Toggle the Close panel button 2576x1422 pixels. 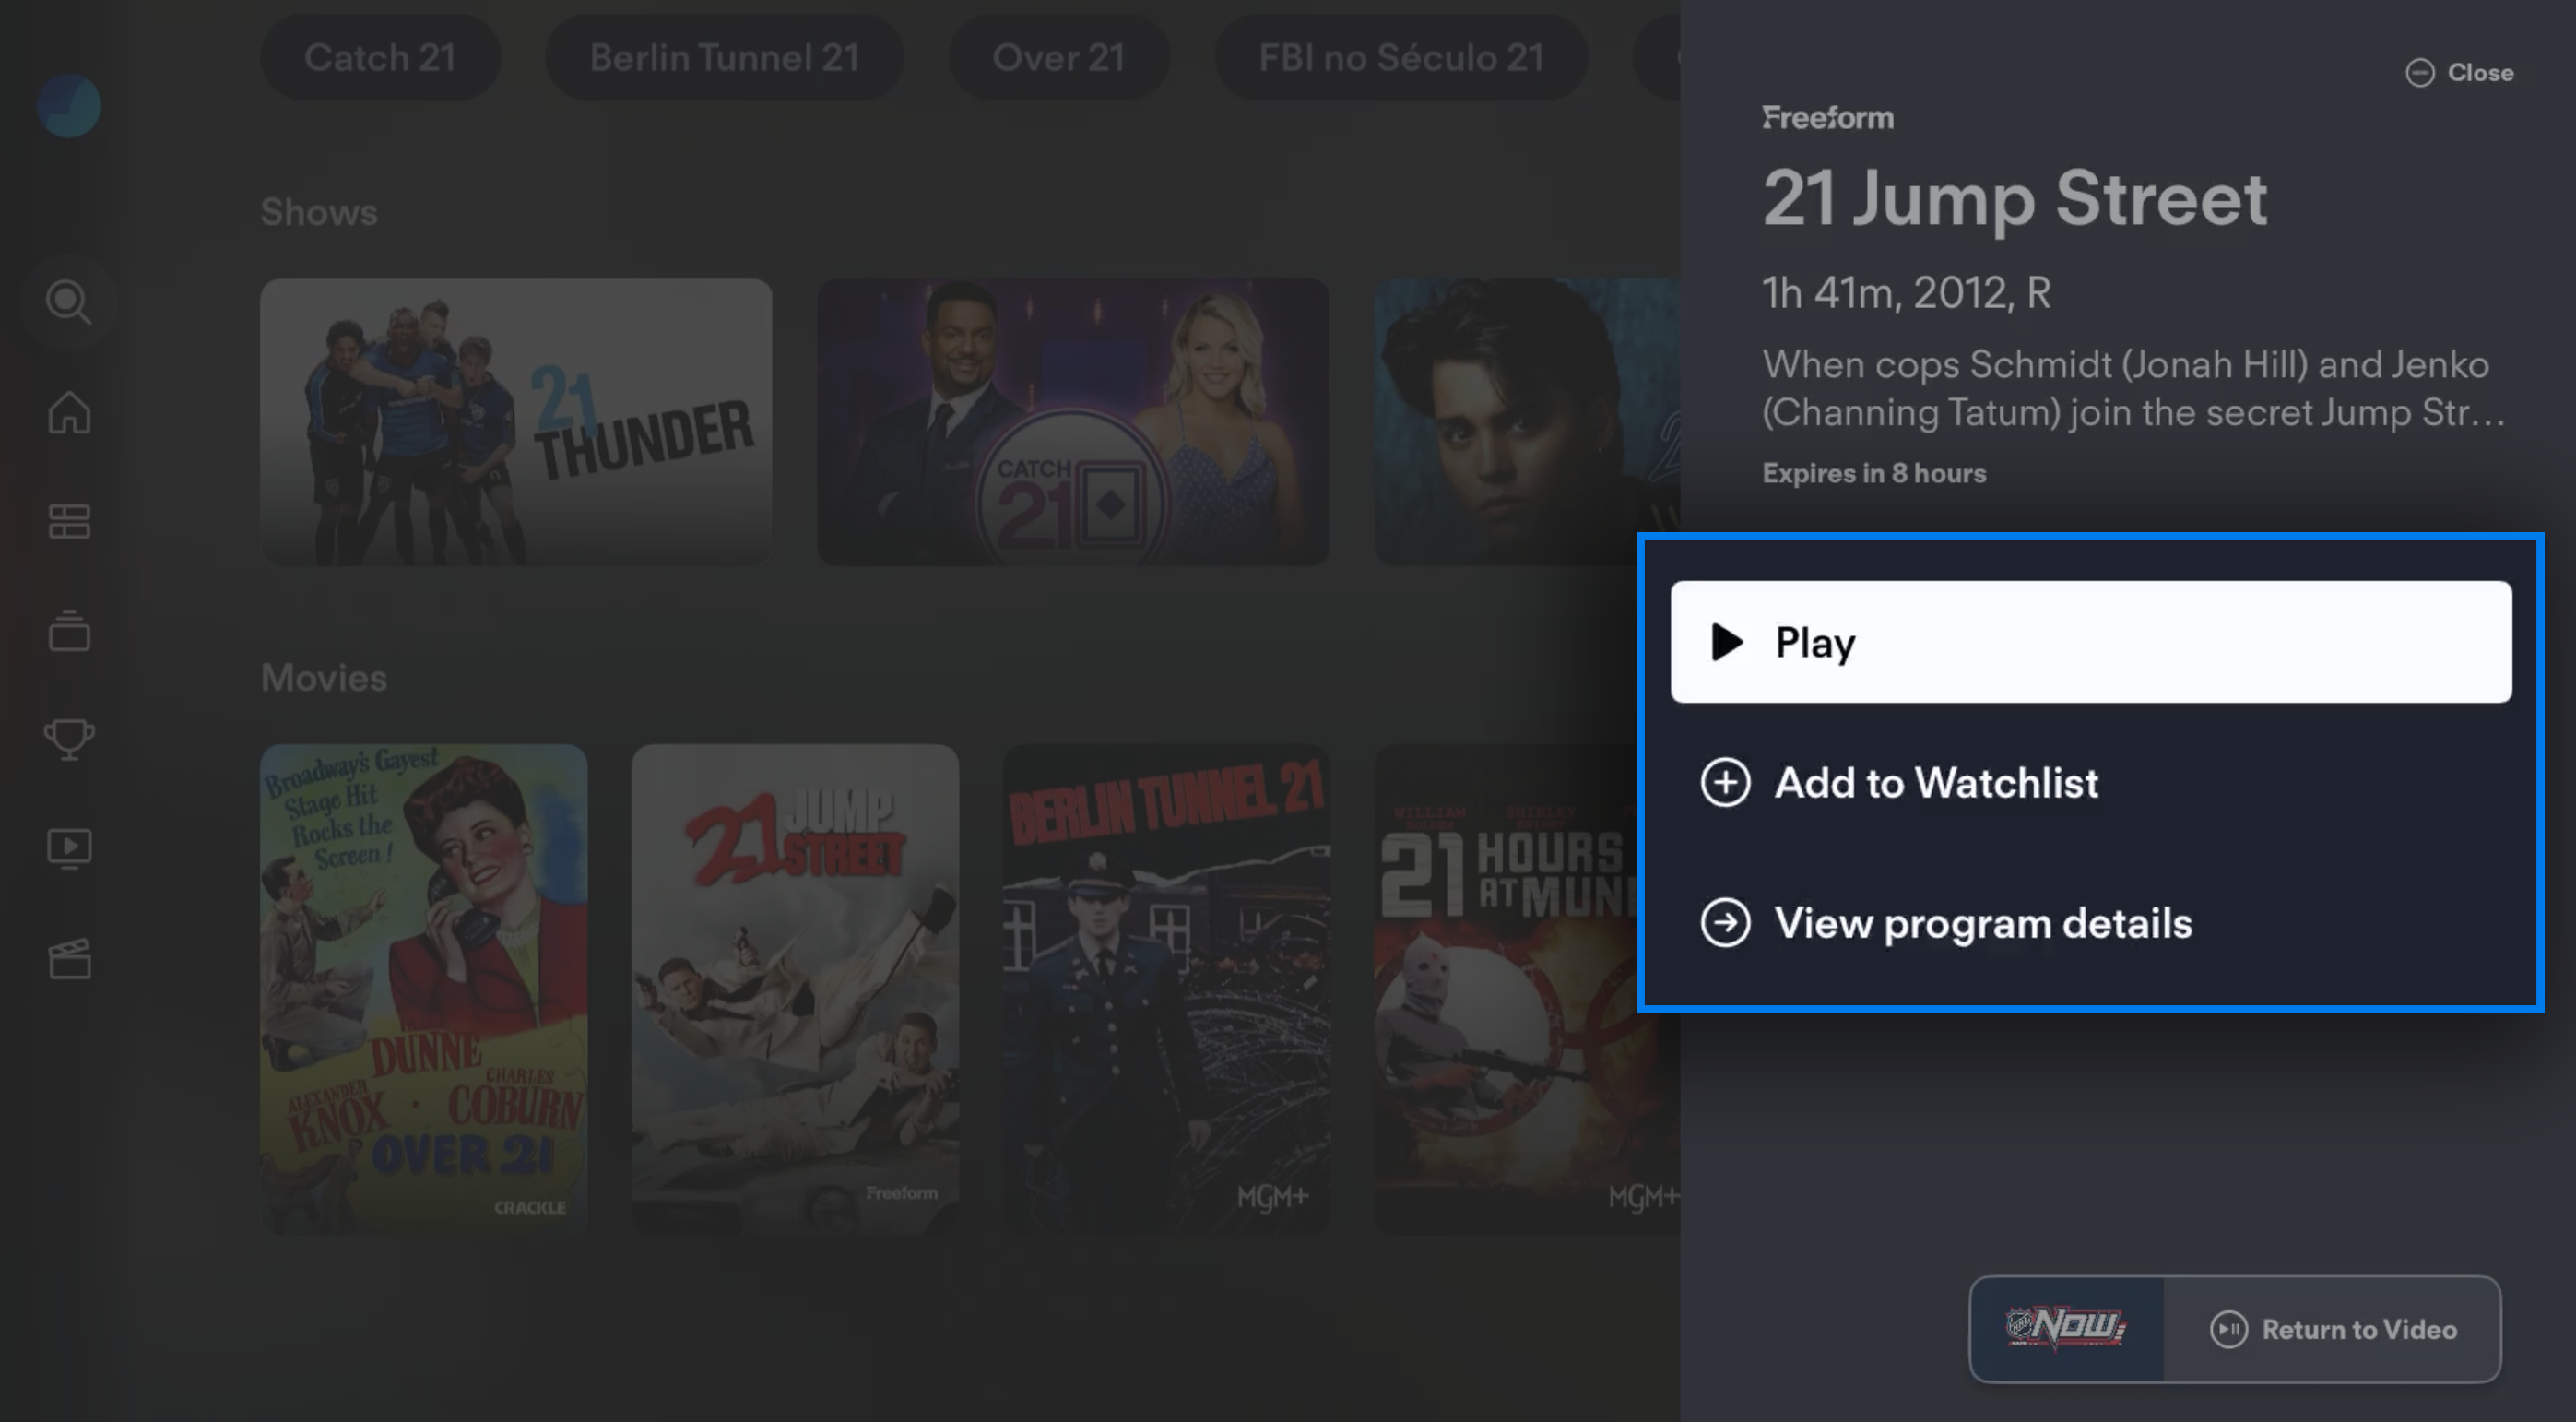pyautogui.click(x=2459, y=72)
